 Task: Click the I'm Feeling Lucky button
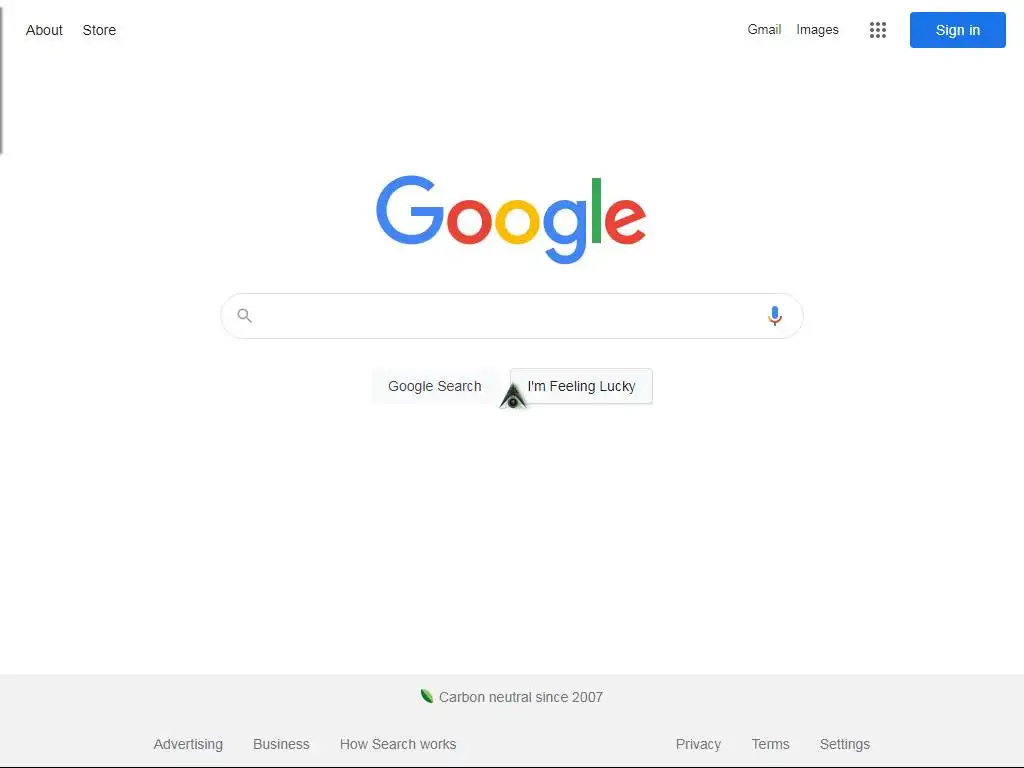coord(581,386)
